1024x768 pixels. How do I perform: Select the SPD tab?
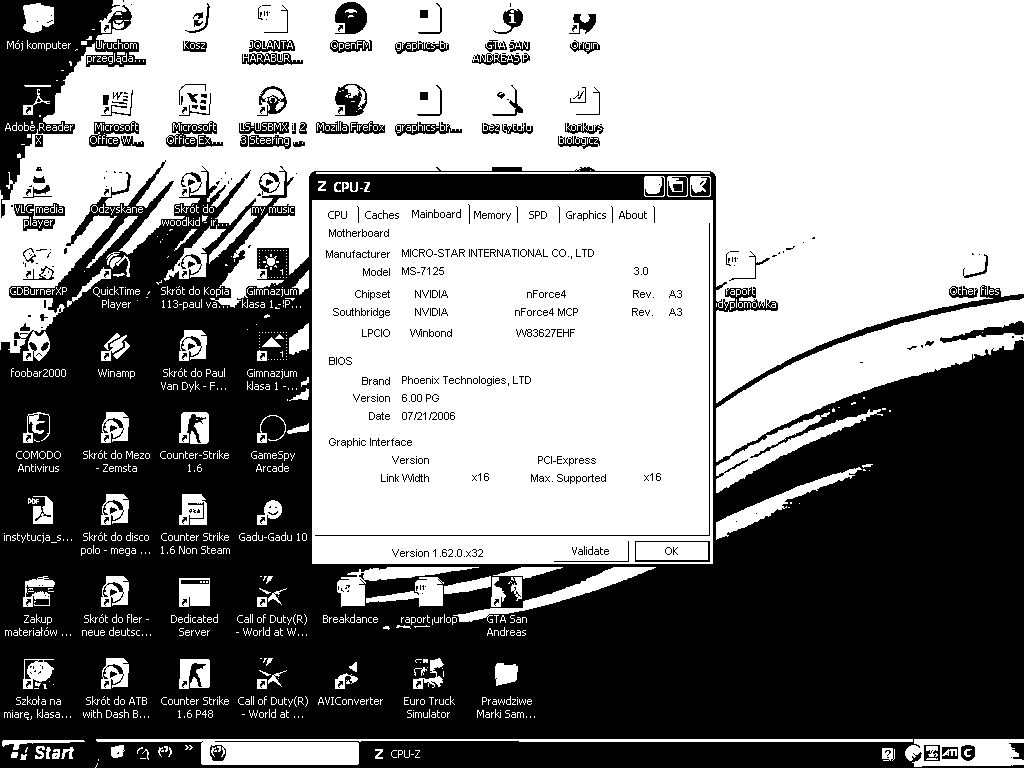(x=538, y=215)
